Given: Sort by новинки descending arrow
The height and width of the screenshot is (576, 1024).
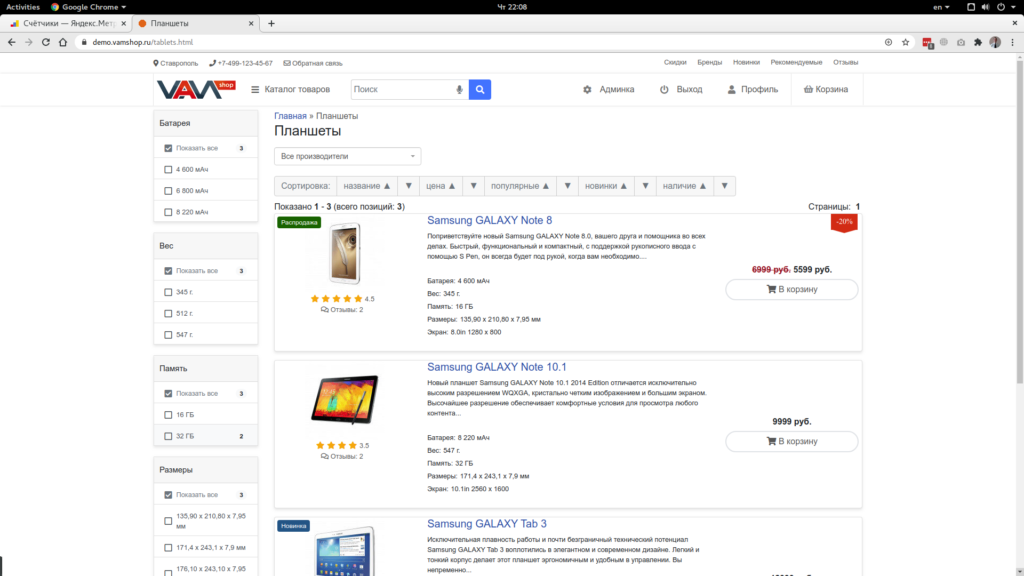Looking at the screenshot, I should coord(645,186).
